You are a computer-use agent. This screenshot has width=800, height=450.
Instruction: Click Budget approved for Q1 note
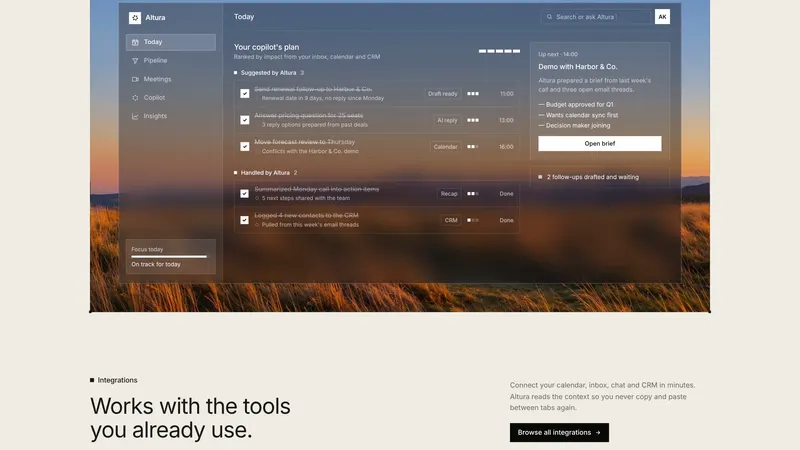576,105
